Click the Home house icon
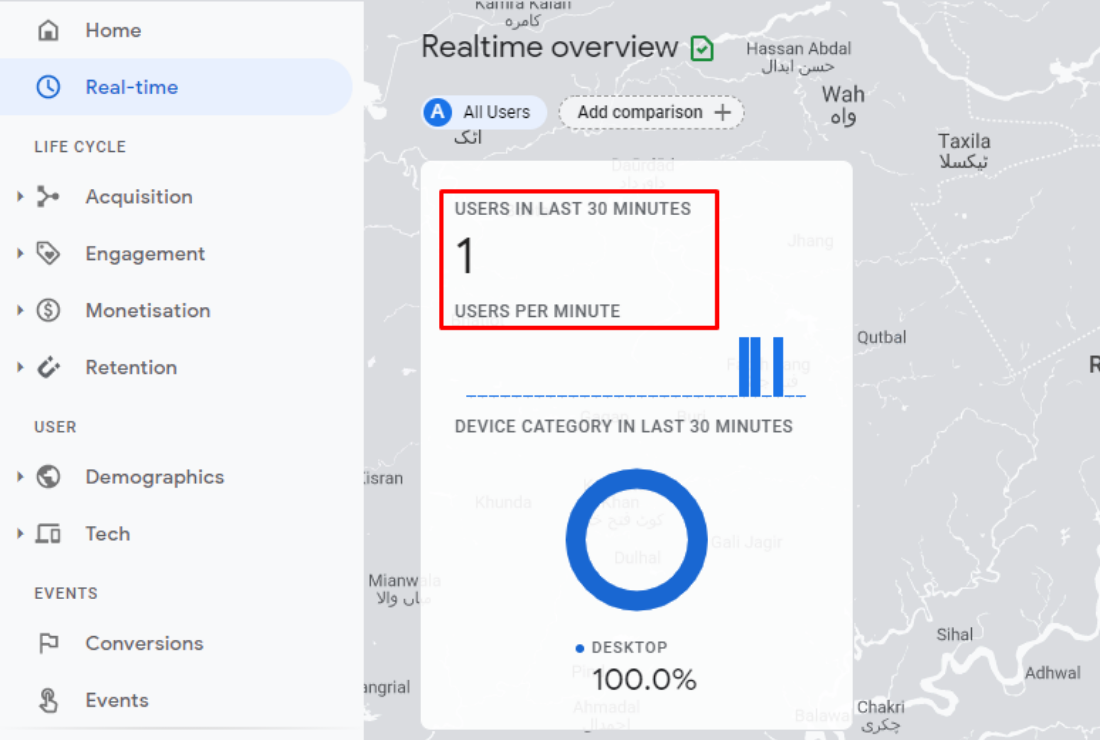1100x740 pixels. (48, 30)
